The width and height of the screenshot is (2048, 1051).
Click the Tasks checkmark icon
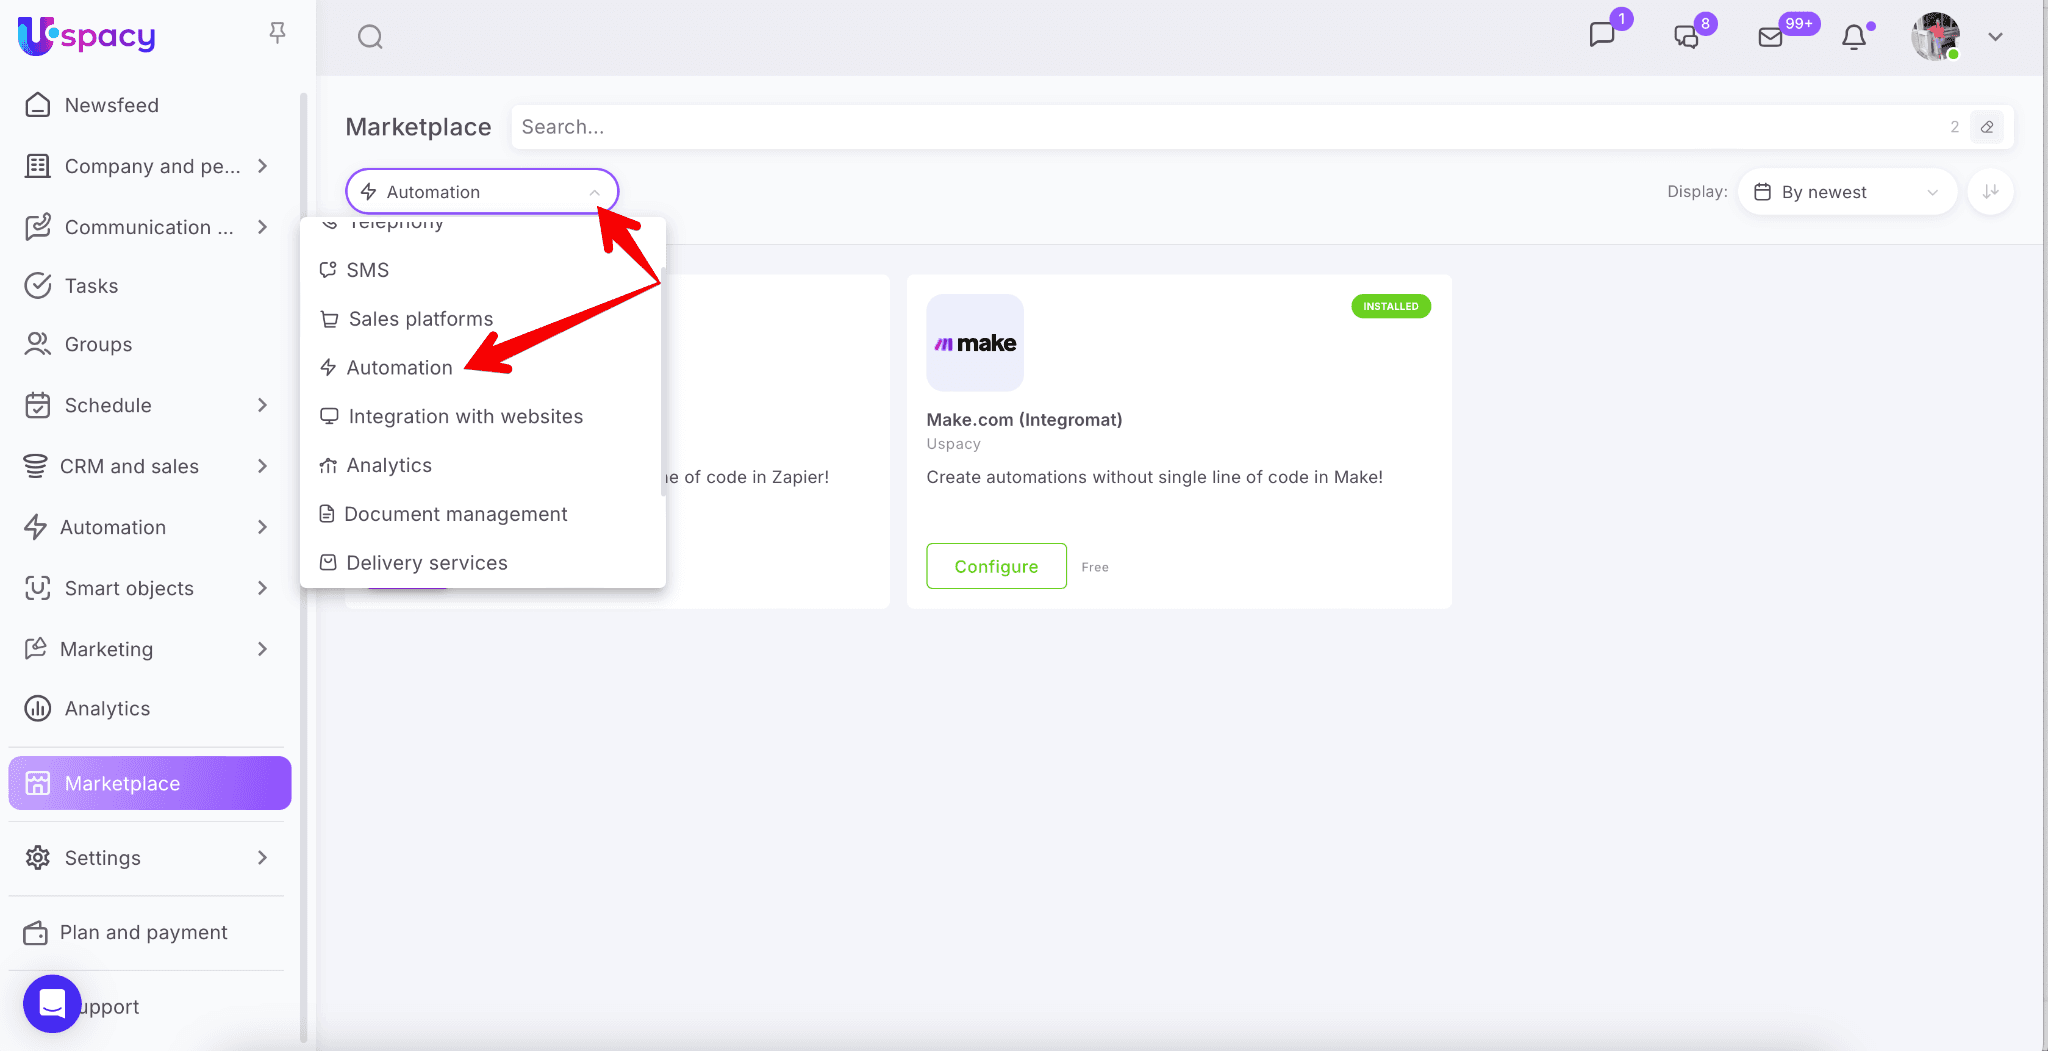[x=38, y=286]
